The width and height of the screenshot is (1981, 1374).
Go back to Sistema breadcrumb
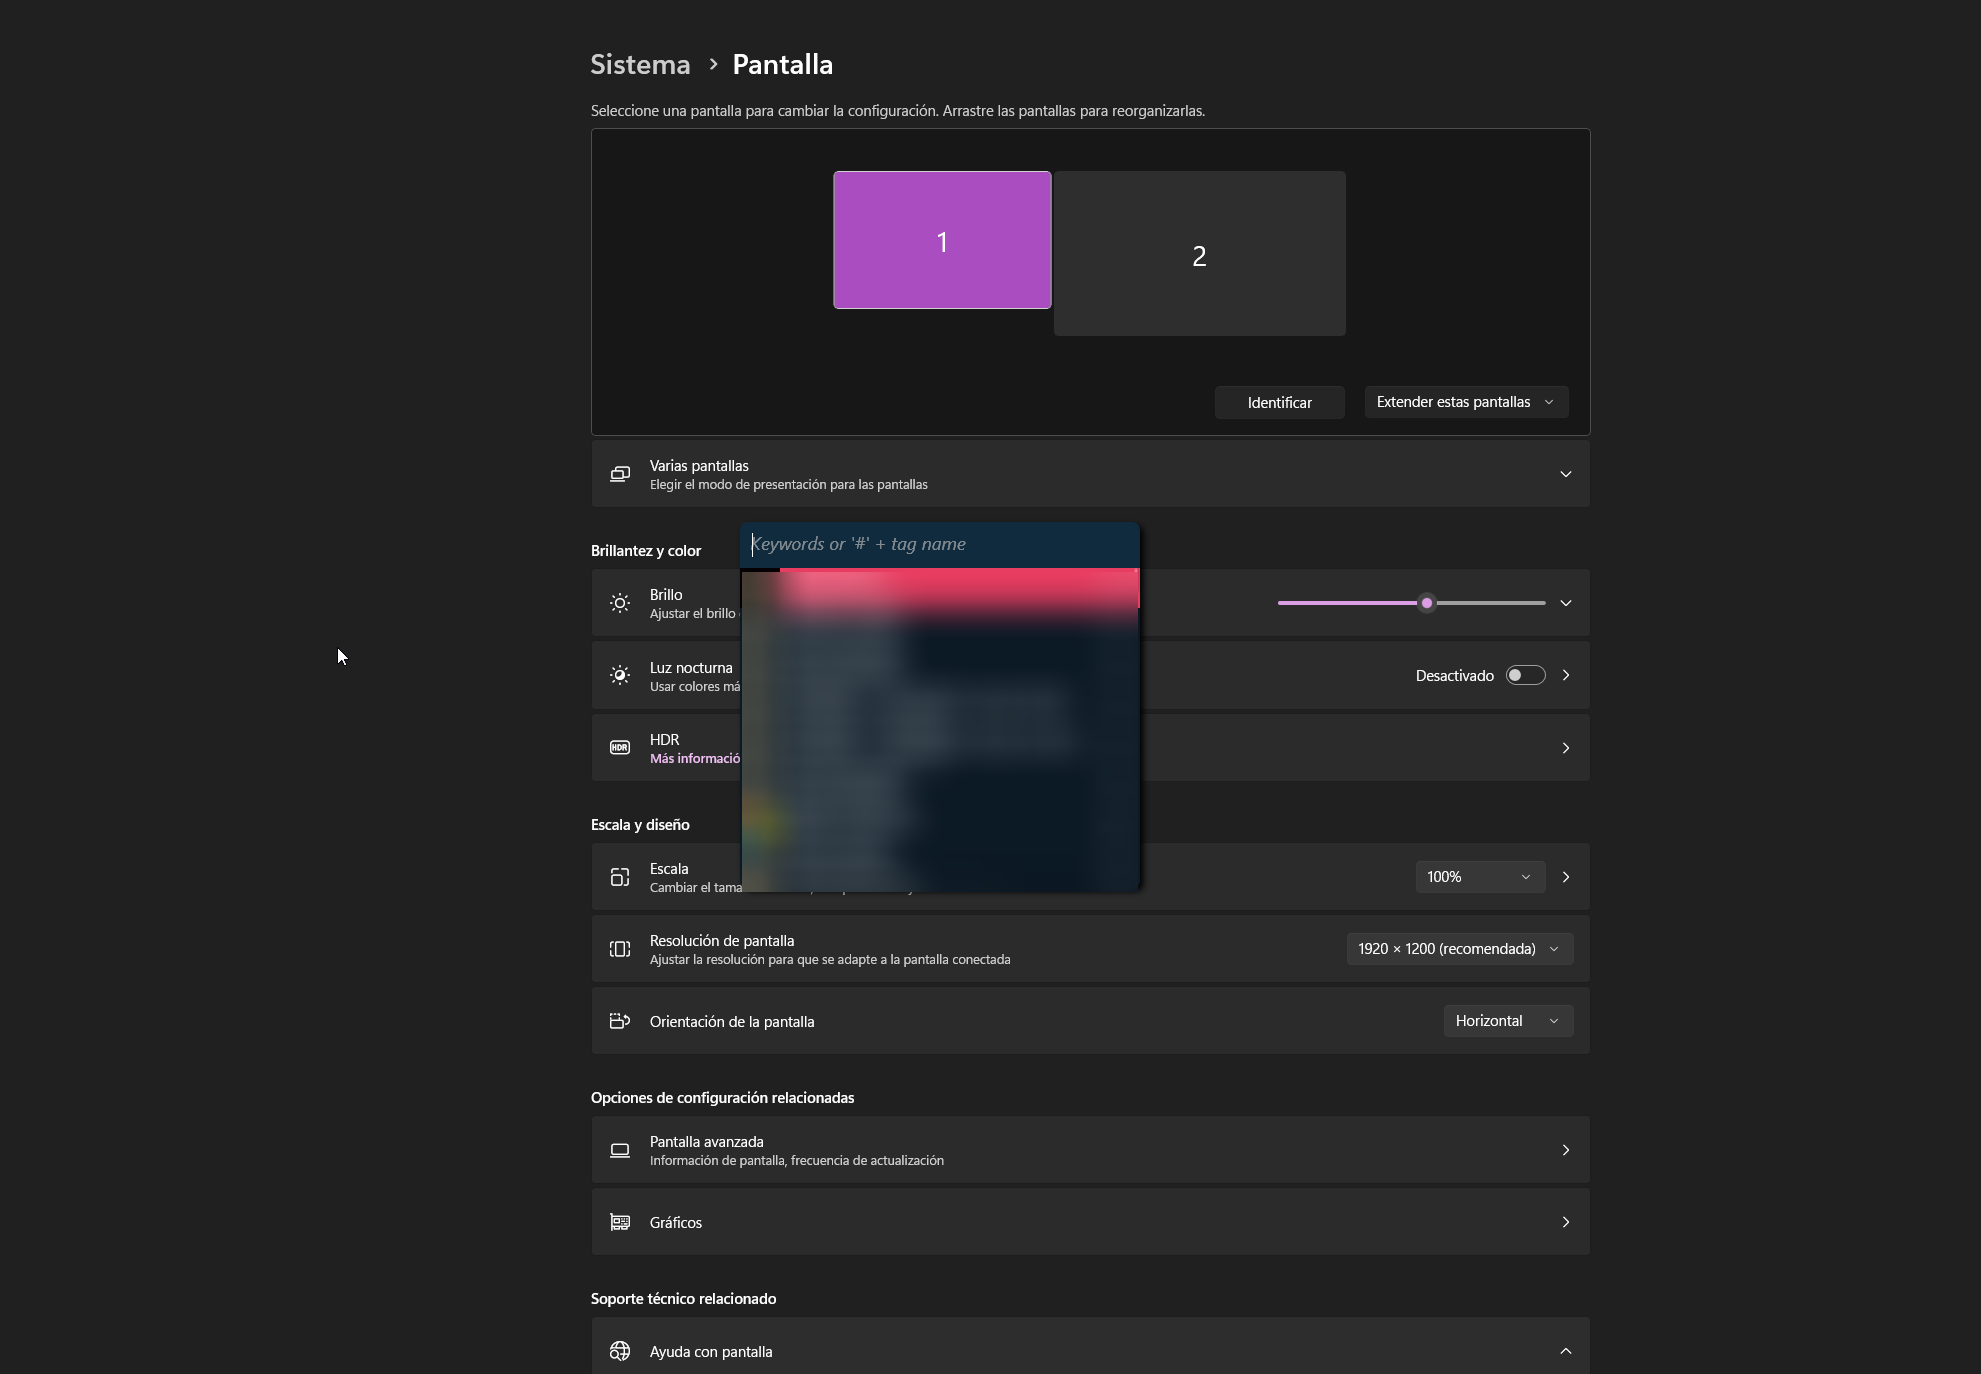tap(640, 64)
